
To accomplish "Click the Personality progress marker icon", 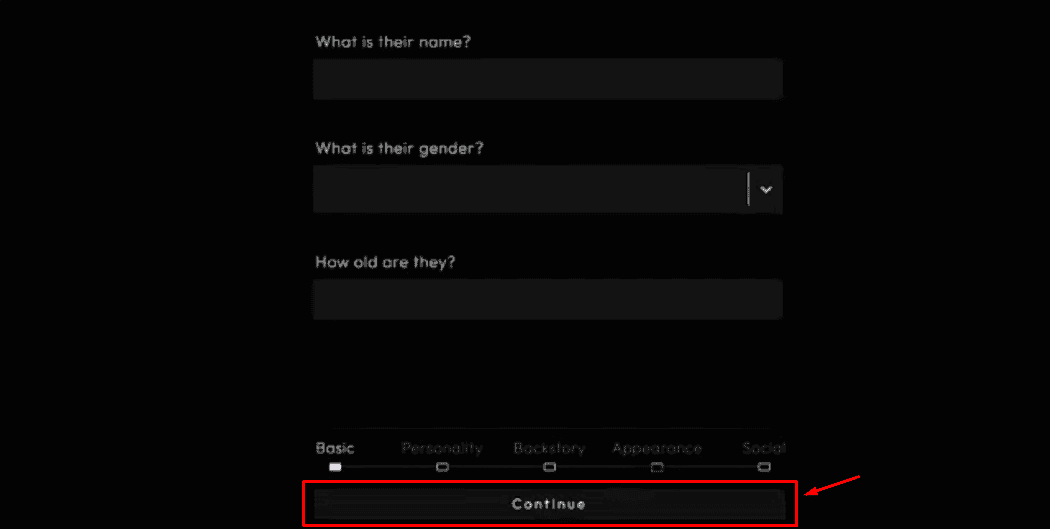I will click(x=442, y=467).
